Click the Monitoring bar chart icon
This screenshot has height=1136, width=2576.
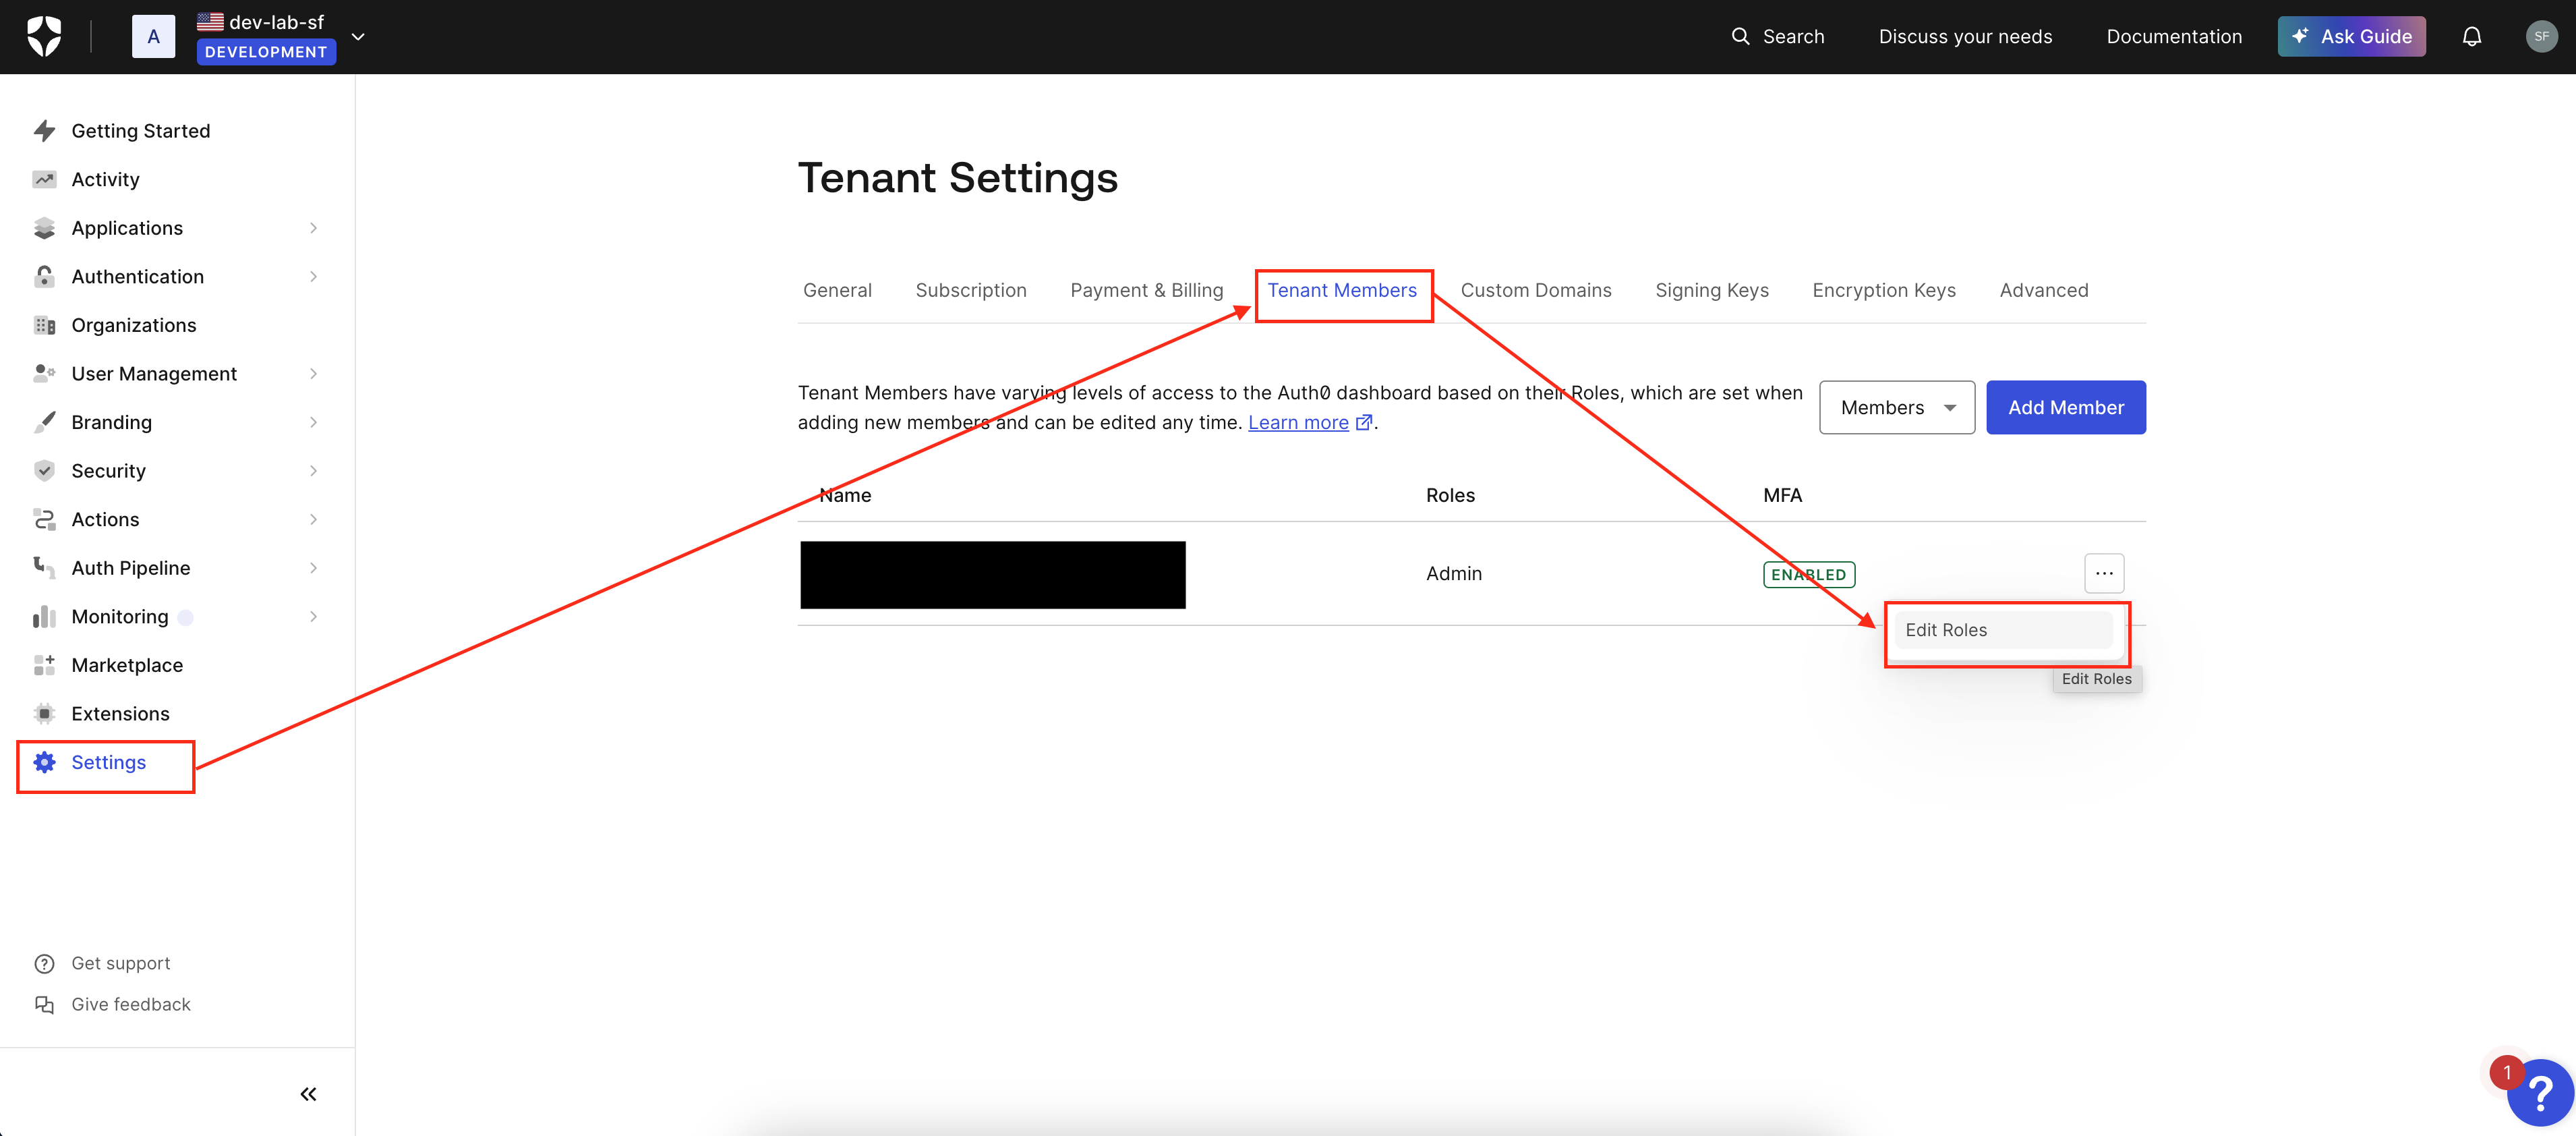pos(44,616)
